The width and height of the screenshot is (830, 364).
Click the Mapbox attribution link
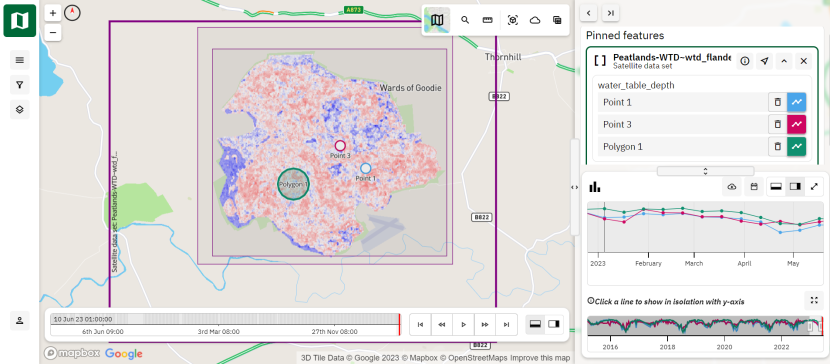(419, 358)
